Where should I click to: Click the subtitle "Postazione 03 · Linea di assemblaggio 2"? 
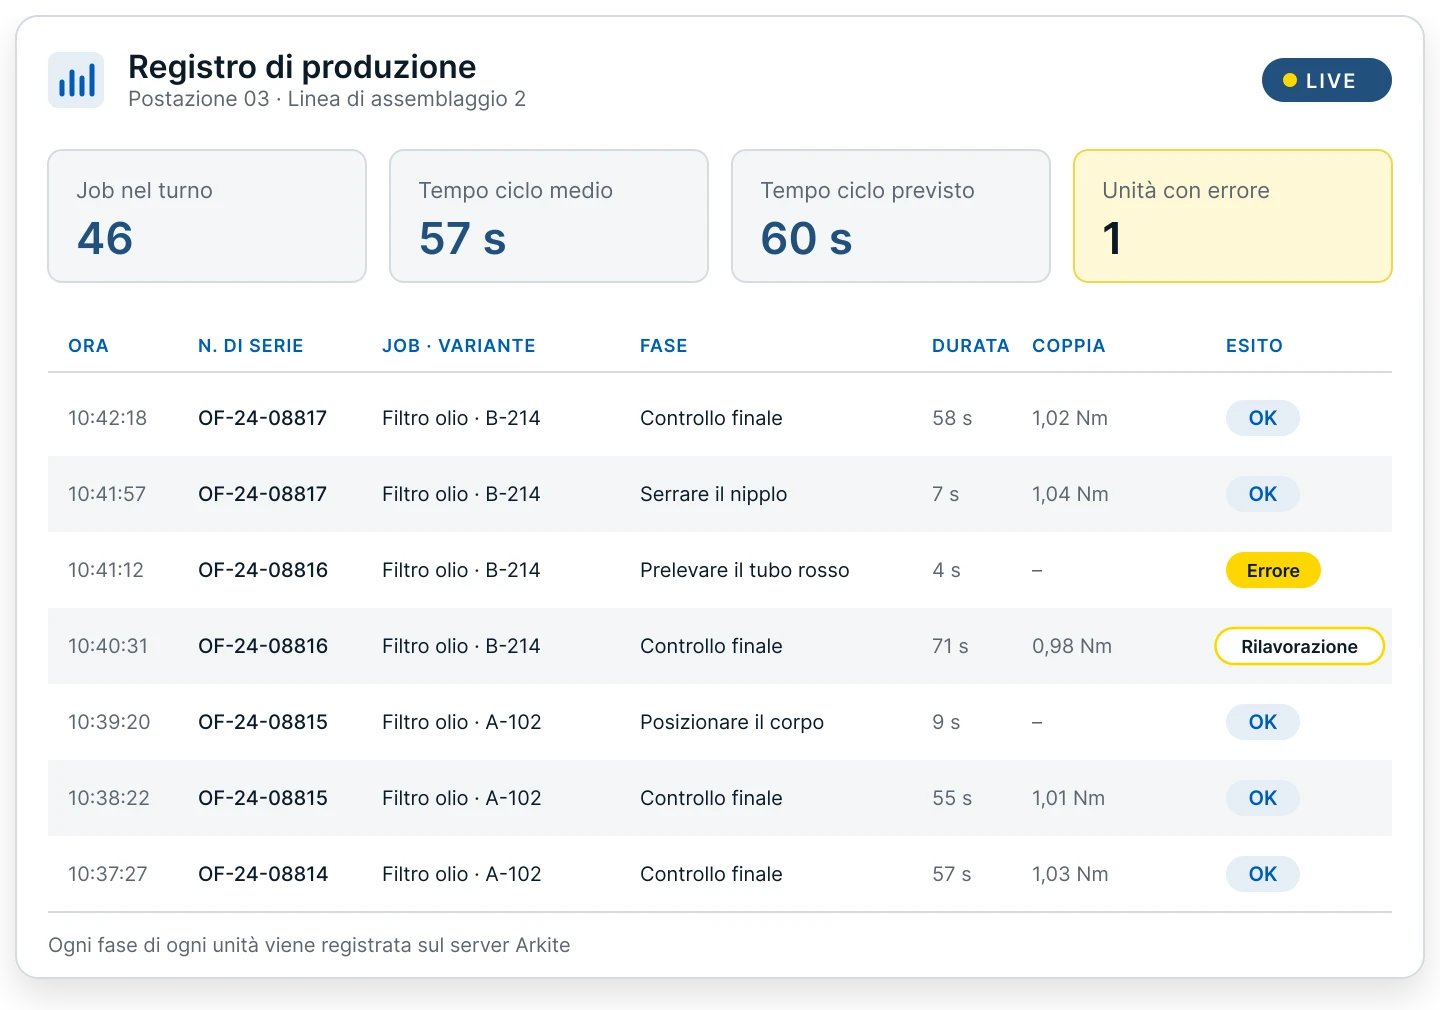[x=327, y=99]
